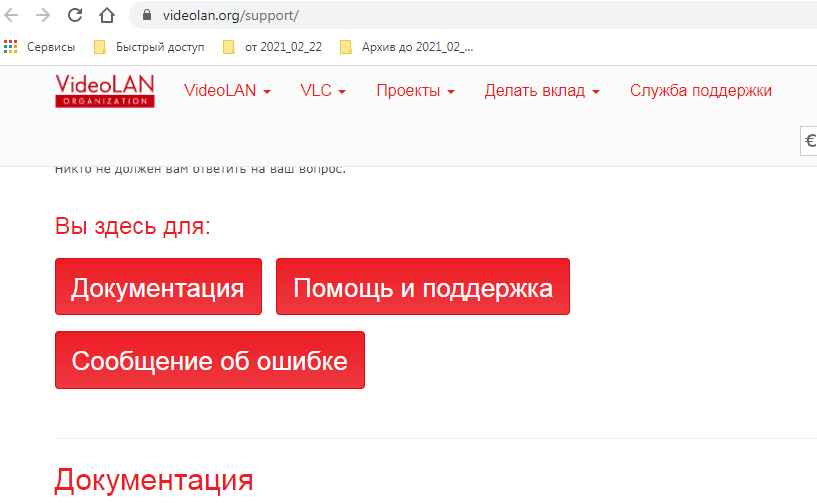Open the Сервисы apps grid icon

(10, 47)
